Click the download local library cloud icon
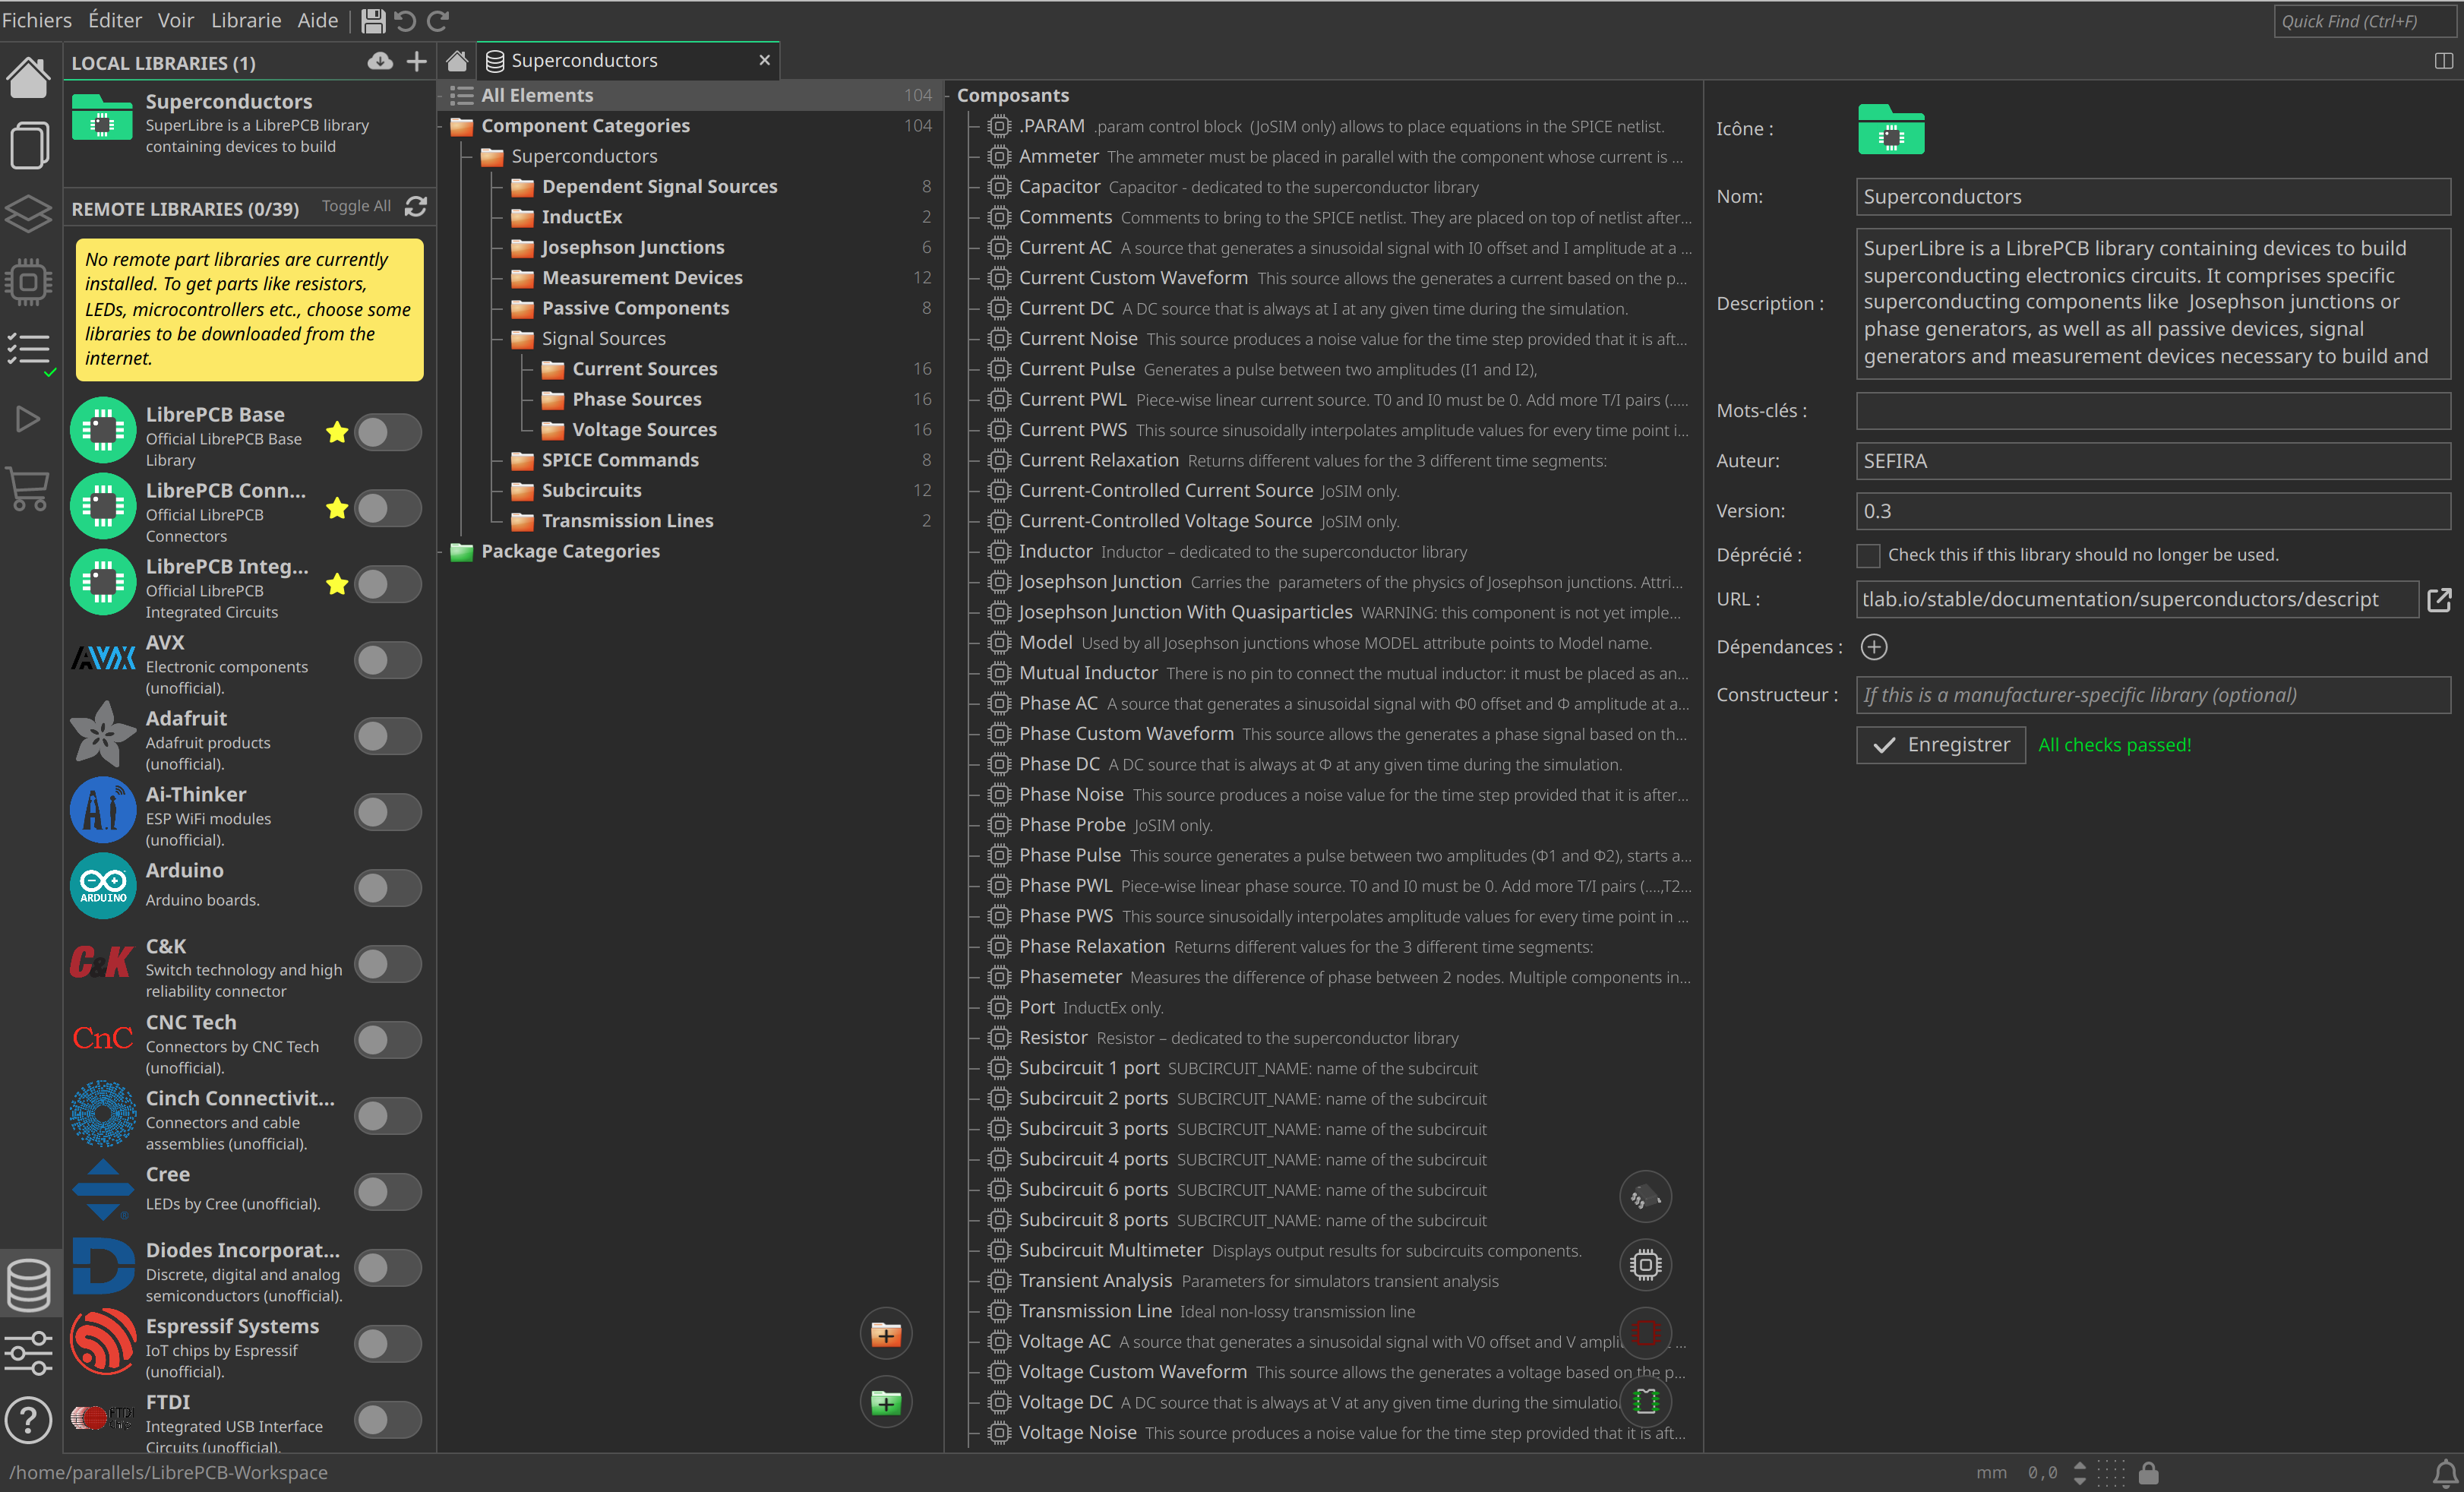Screen dimensions: 2464x1492 tap(380, 62)
